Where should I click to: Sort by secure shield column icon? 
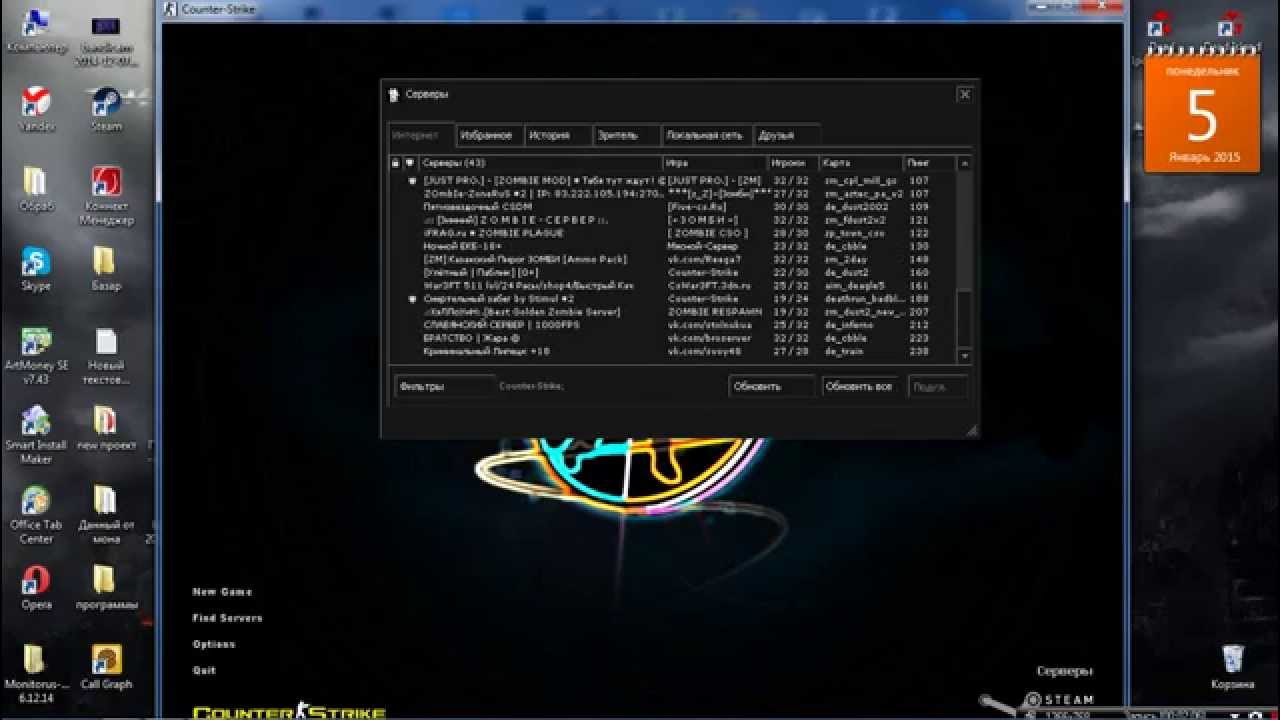coord(409,162)
